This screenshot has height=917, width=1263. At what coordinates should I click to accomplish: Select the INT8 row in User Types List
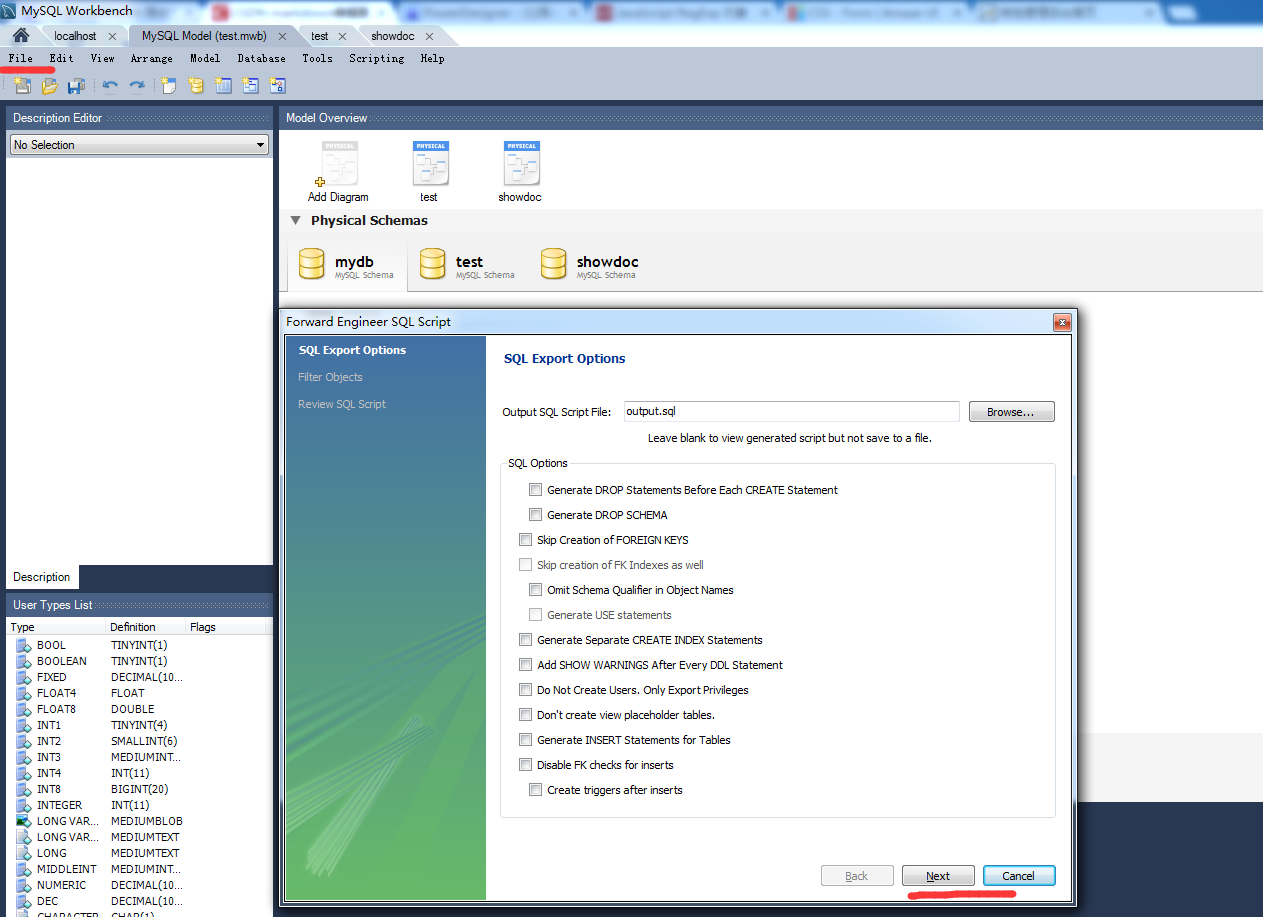coord(139,789)
